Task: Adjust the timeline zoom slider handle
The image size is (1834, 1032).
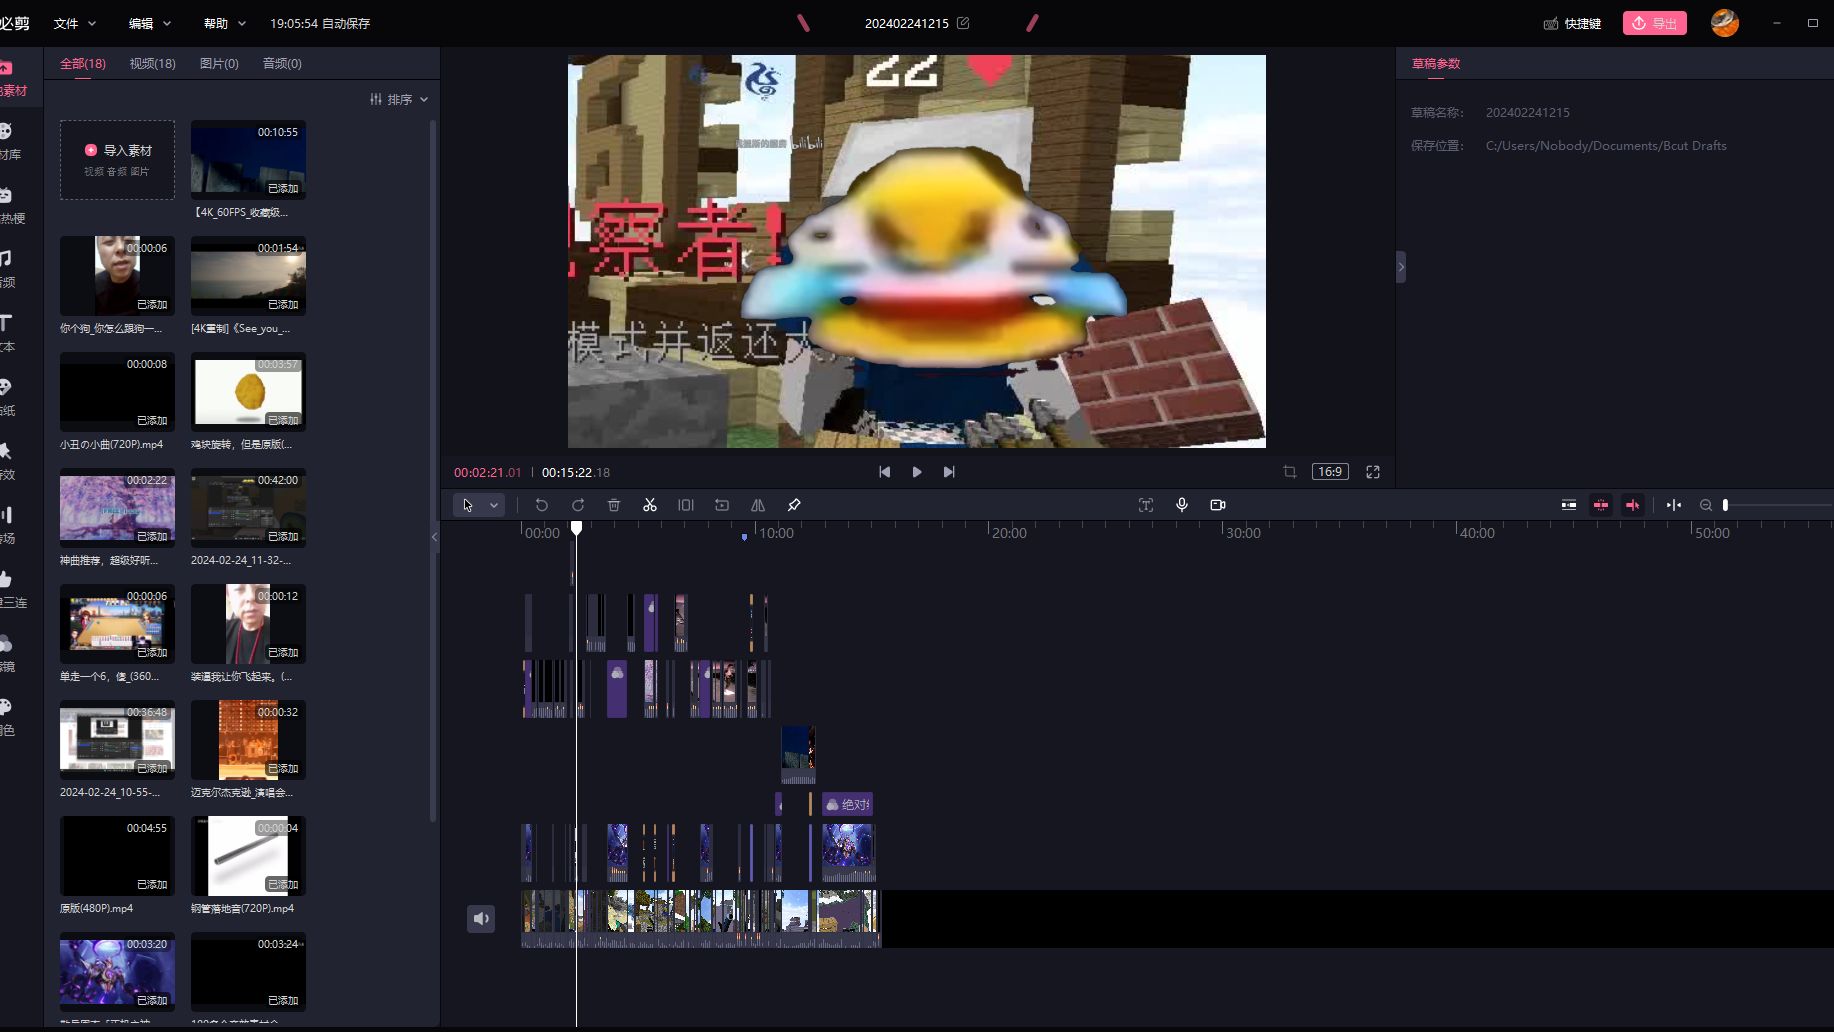Action: click(1725, 505)
